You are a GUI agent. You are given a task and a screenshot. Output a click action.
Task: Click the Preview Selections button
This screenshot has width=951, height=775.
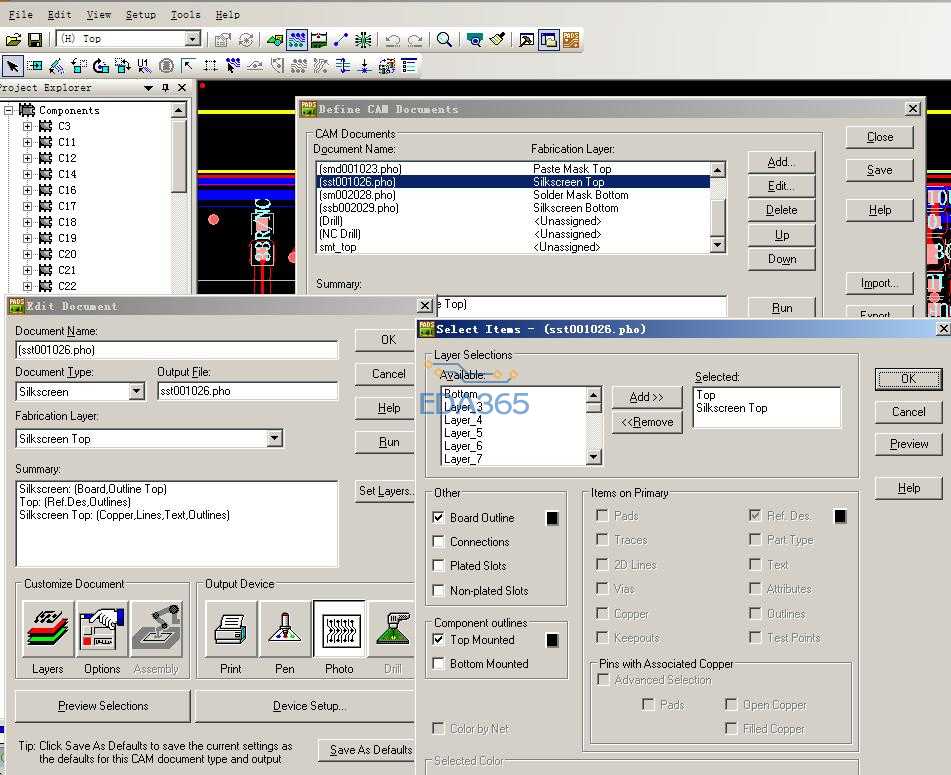point(103,706)
